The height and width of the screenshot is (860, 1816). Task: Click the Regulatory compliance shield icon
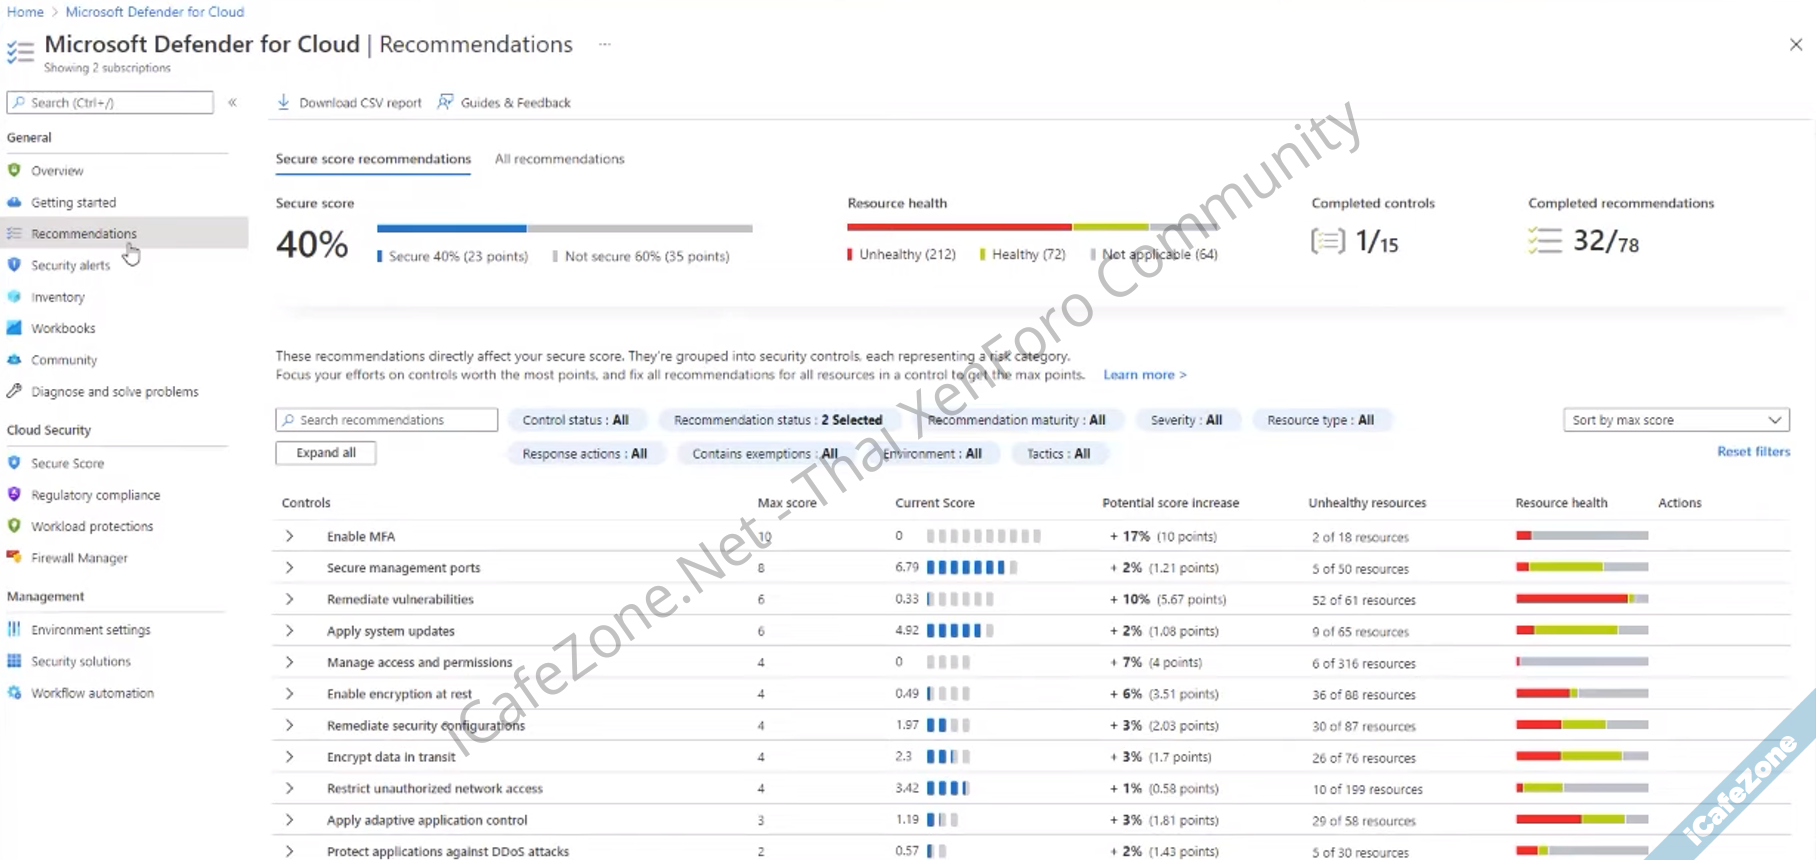(14, 495)
